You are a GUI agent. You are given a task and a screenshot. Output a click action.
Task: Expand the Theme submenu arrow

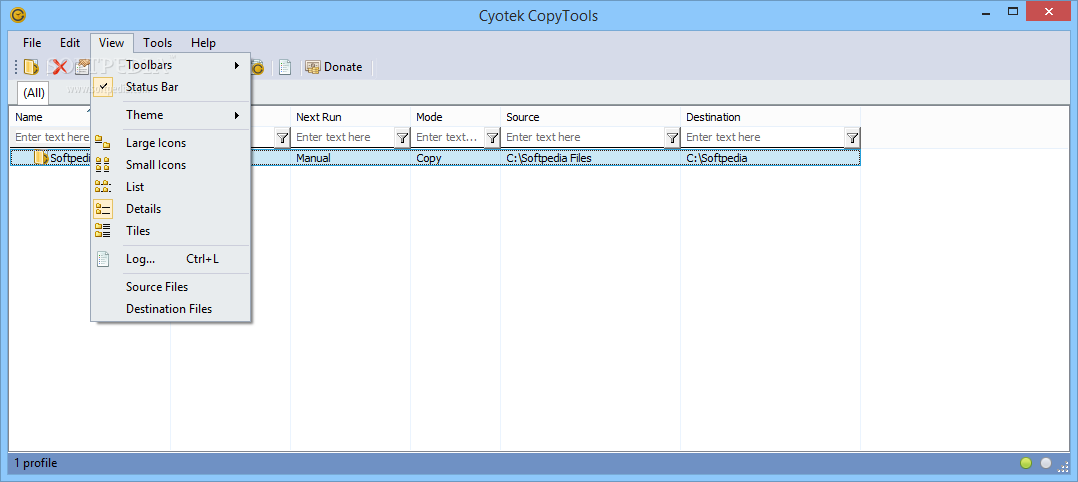click(236, 115)
